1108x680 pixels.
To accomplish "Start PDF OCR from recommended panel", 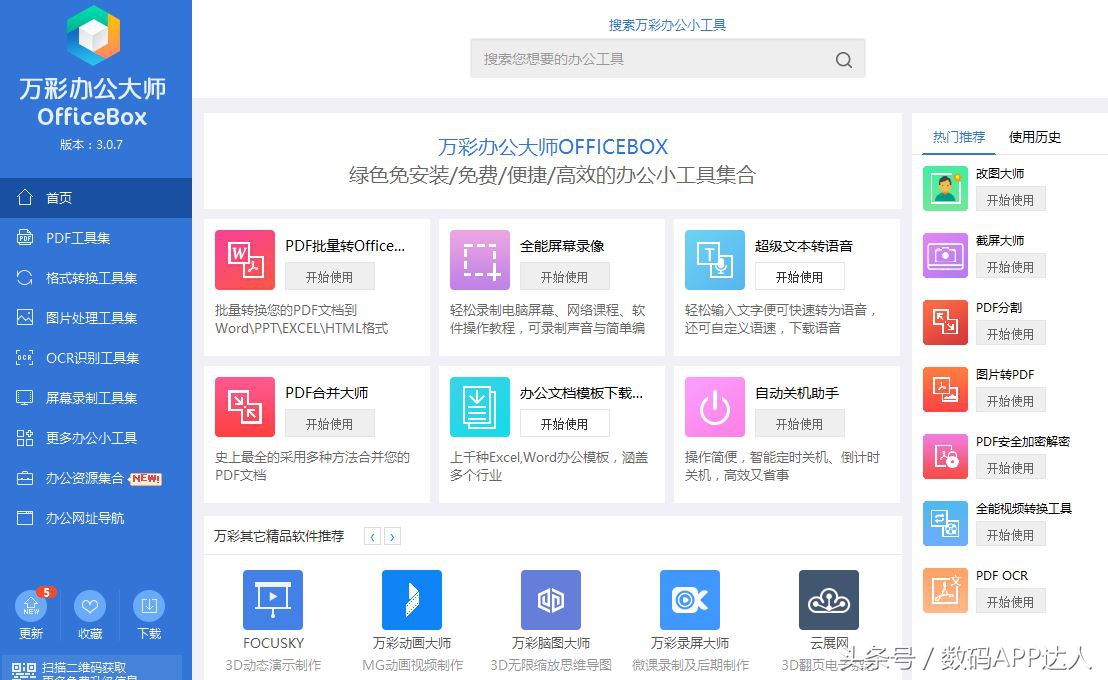I will [1010, 602].
